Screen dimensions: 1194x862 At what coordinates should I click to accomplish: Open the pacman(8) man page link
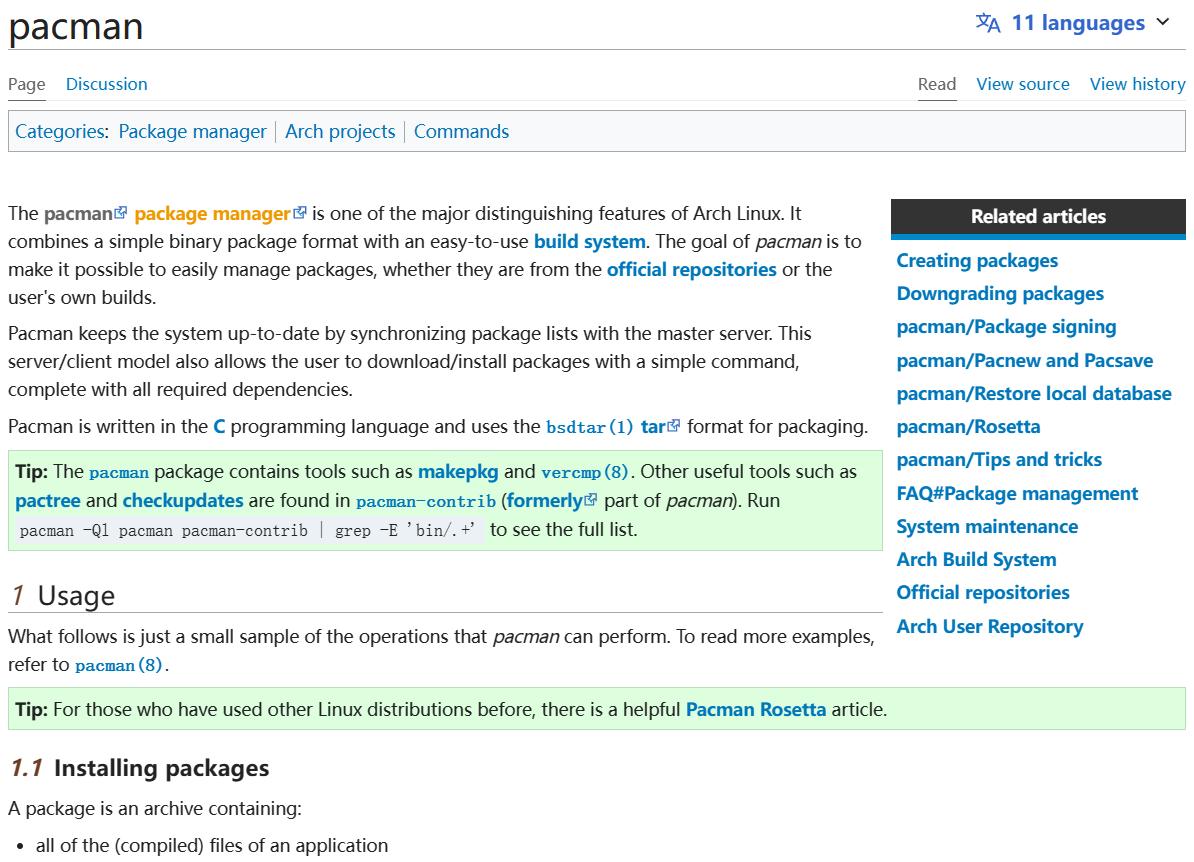point(121,665)
